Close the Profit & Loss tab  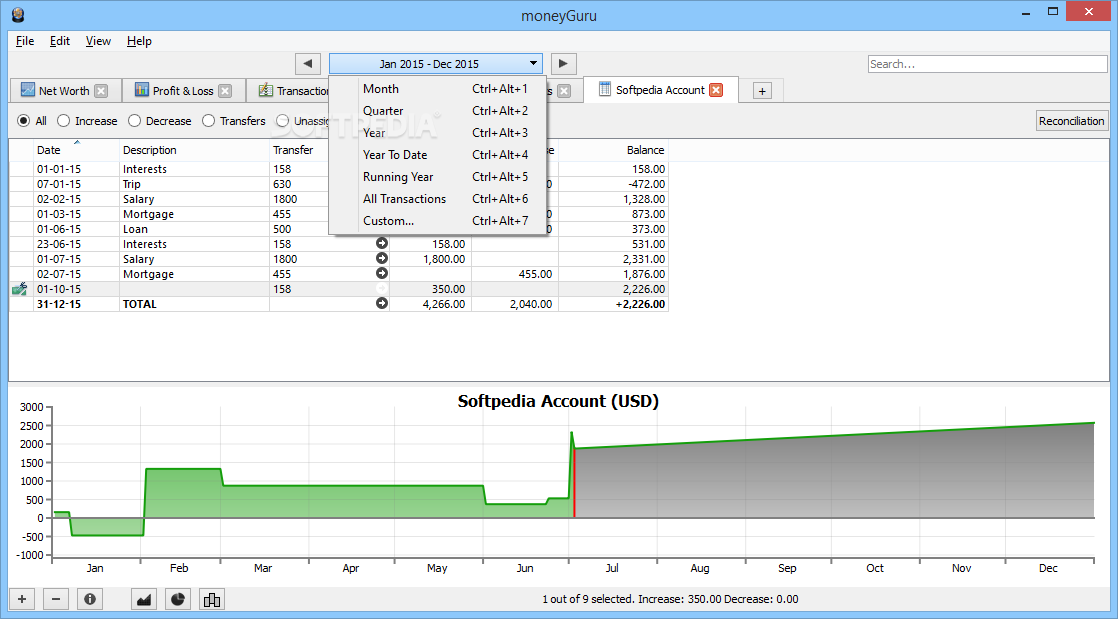pos(225,91)
